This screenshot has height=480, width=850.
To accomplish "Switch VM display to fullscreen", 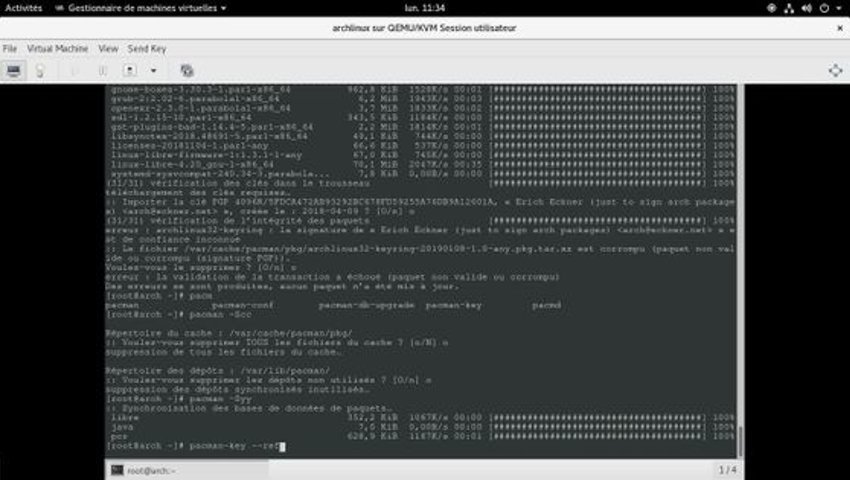I will (835, 71).
